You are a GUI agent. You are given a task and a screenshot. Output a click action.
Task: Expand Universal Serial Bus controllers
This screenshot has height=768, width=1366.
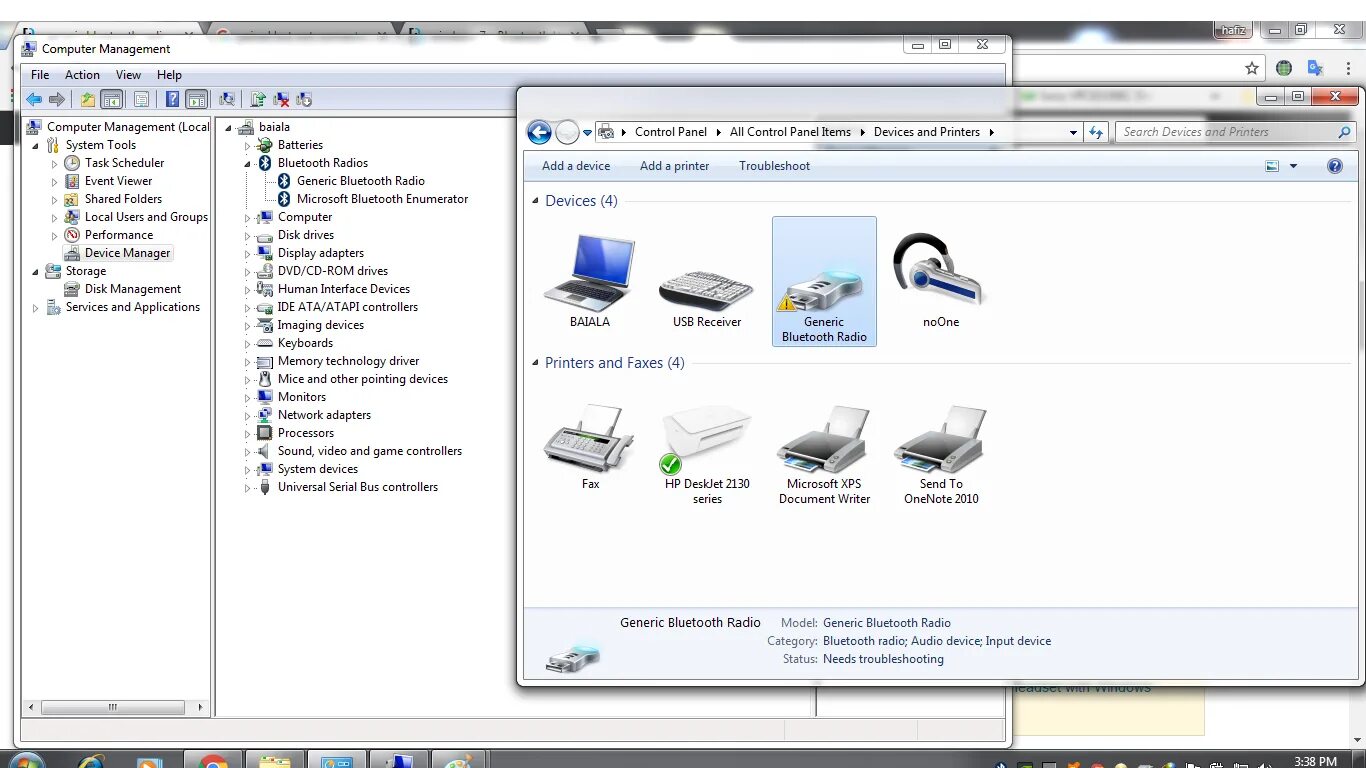pyautogui.click(x=248, y=487)
